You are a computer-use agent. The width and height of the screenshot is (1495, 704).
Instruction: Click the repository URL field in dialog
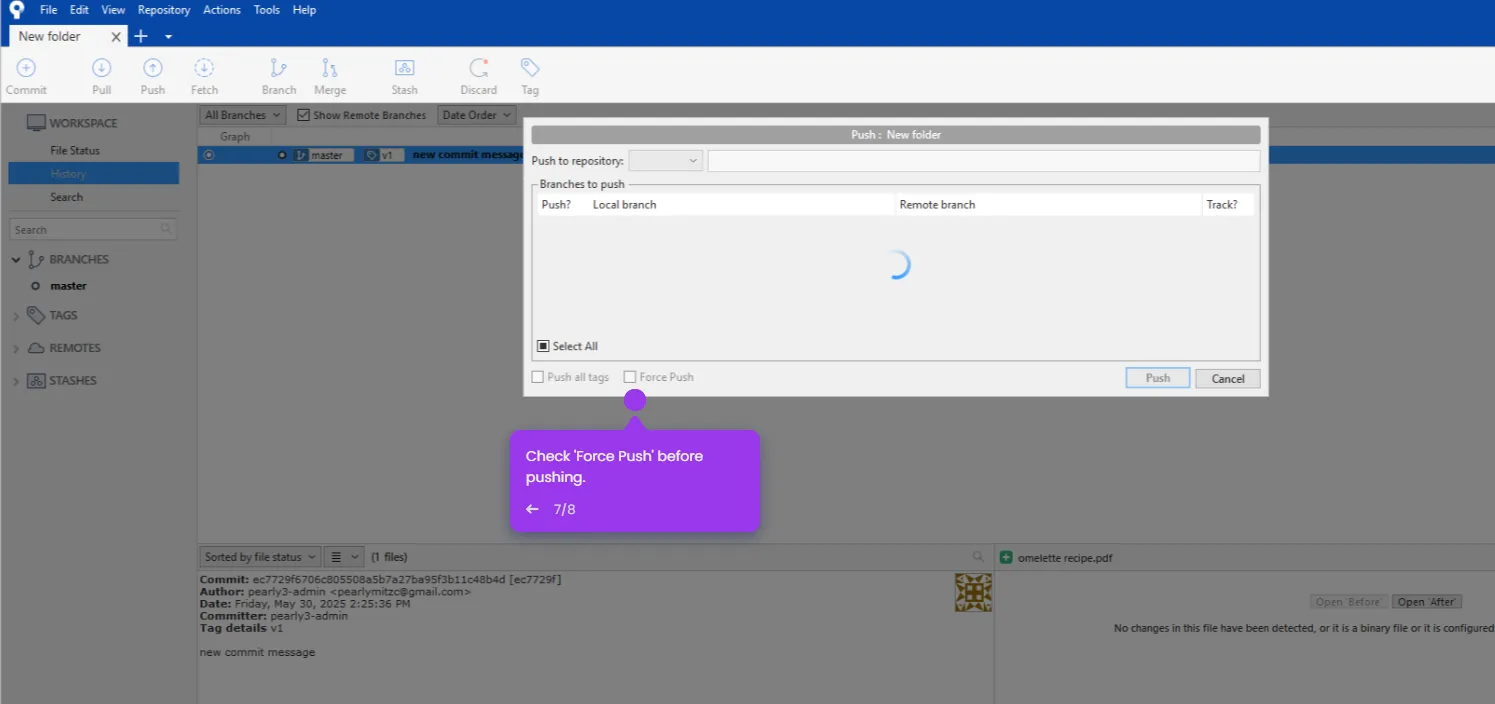coord(983,161)
